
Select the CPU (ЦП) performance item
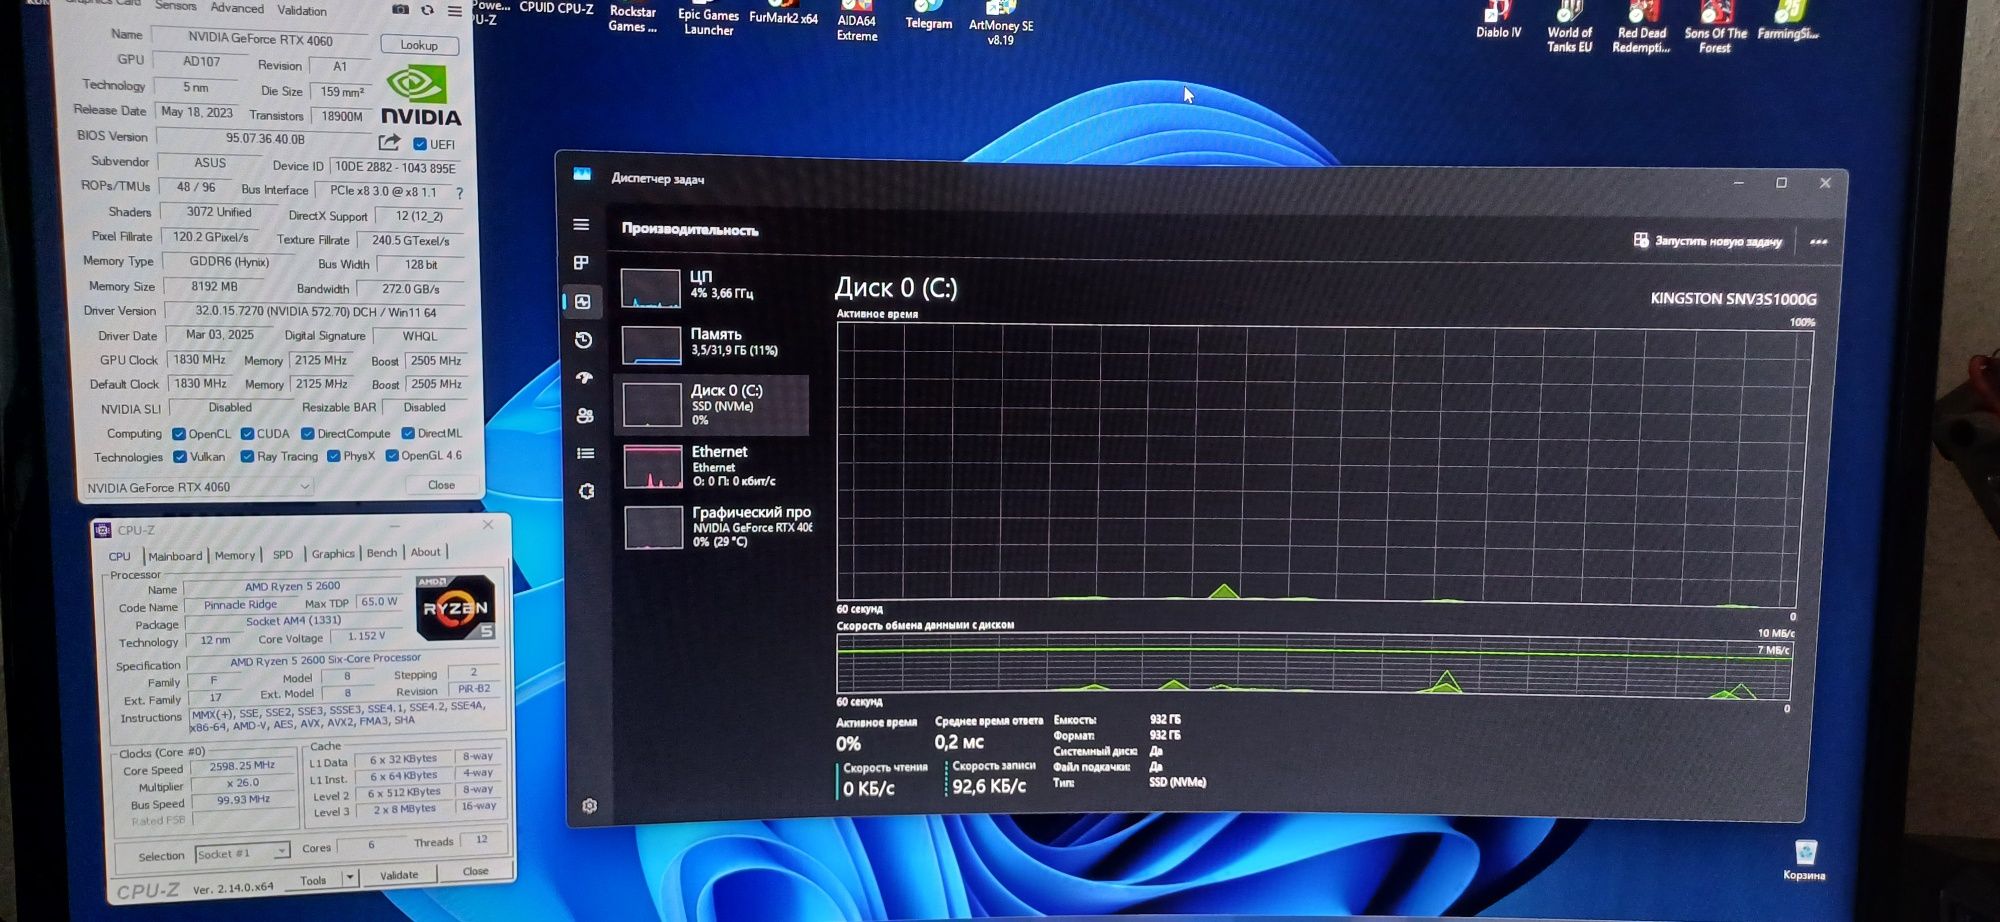click(714, 286)
